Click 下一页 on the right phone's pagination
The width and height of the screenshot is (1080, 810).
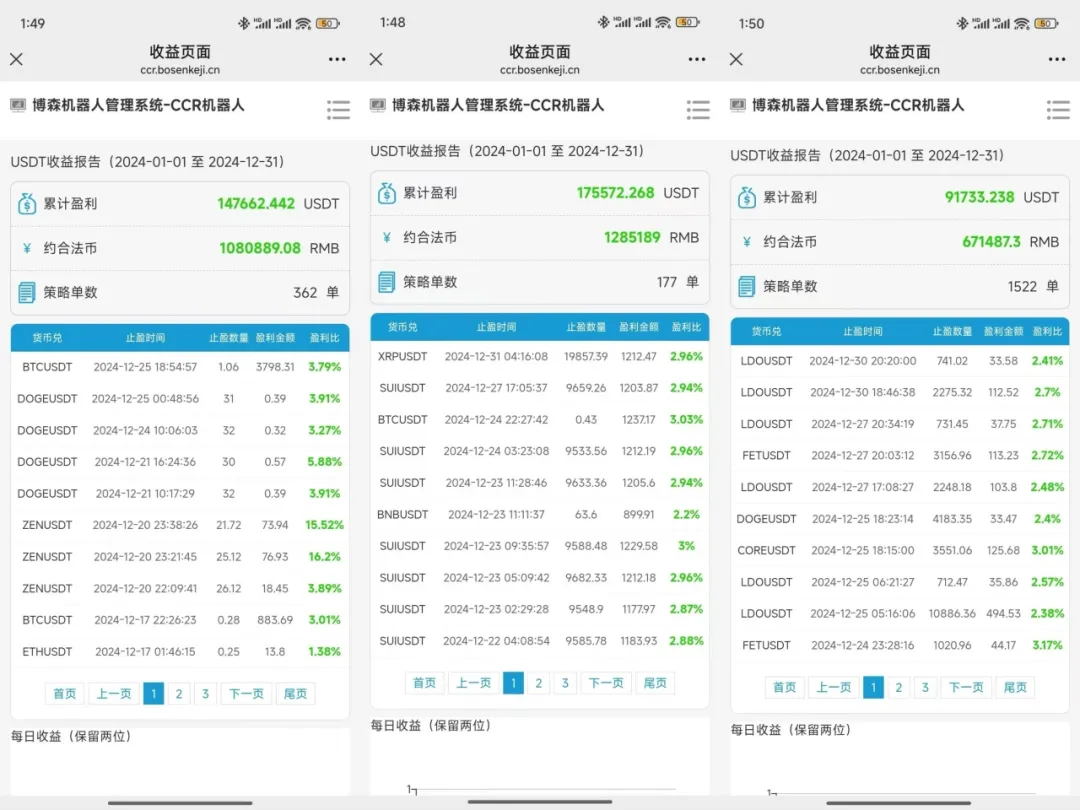point(966,687)
